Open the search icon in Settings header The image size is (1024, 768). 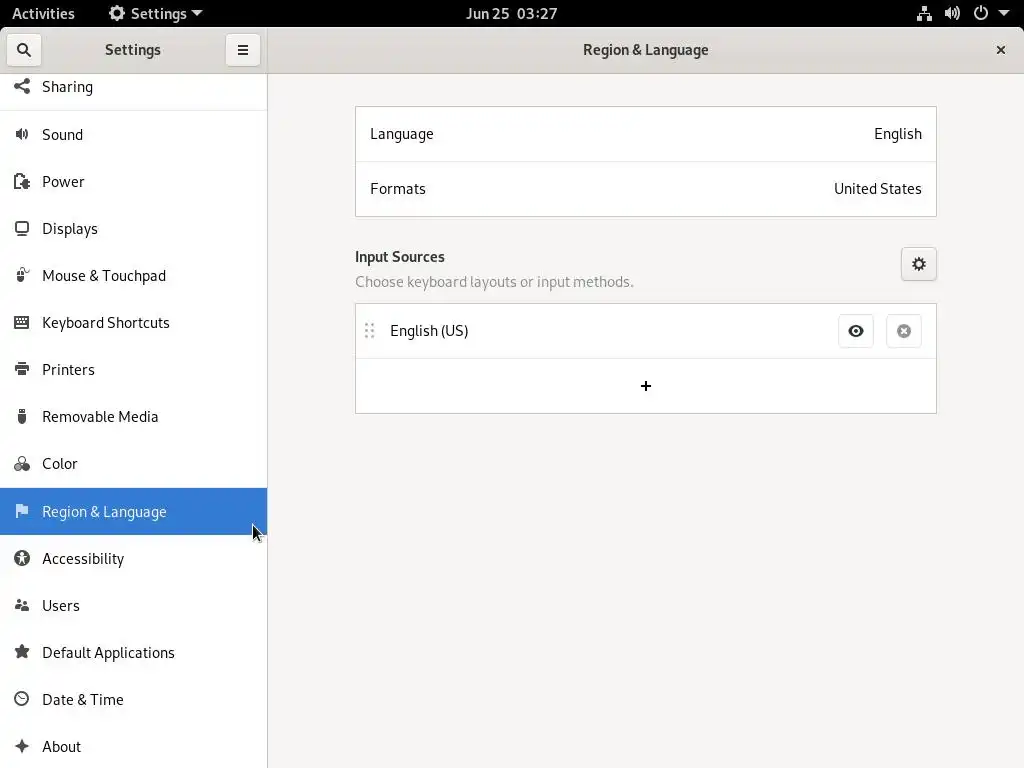[24, 50]
